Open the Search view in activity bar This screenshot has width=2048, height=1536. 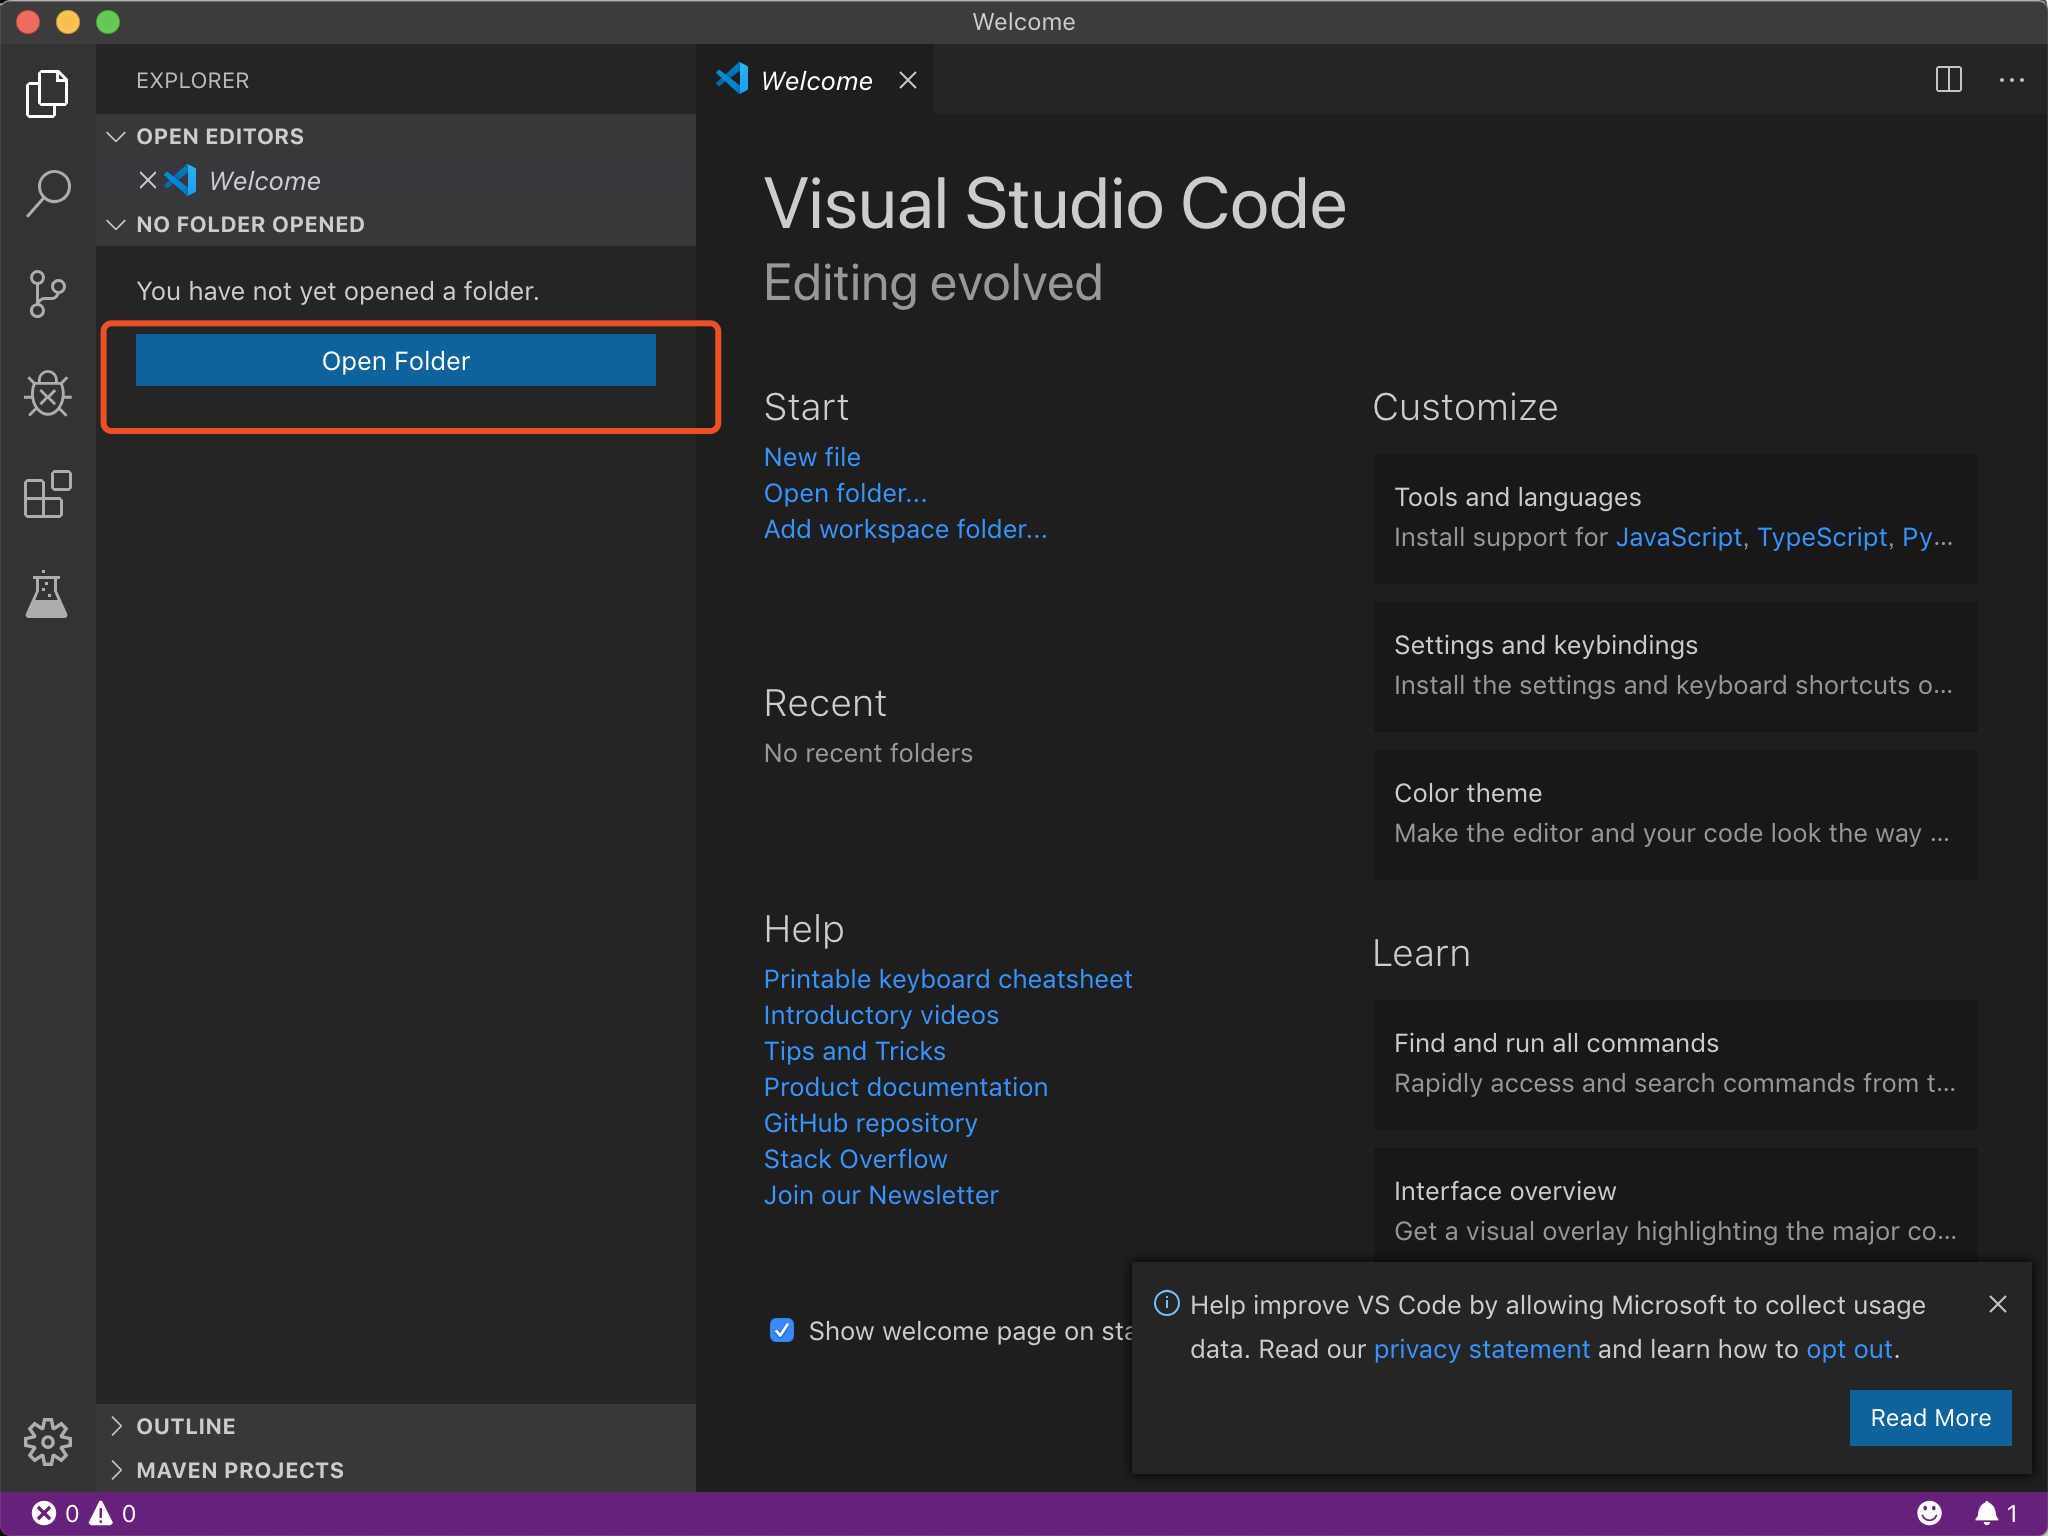click(47, 193)
